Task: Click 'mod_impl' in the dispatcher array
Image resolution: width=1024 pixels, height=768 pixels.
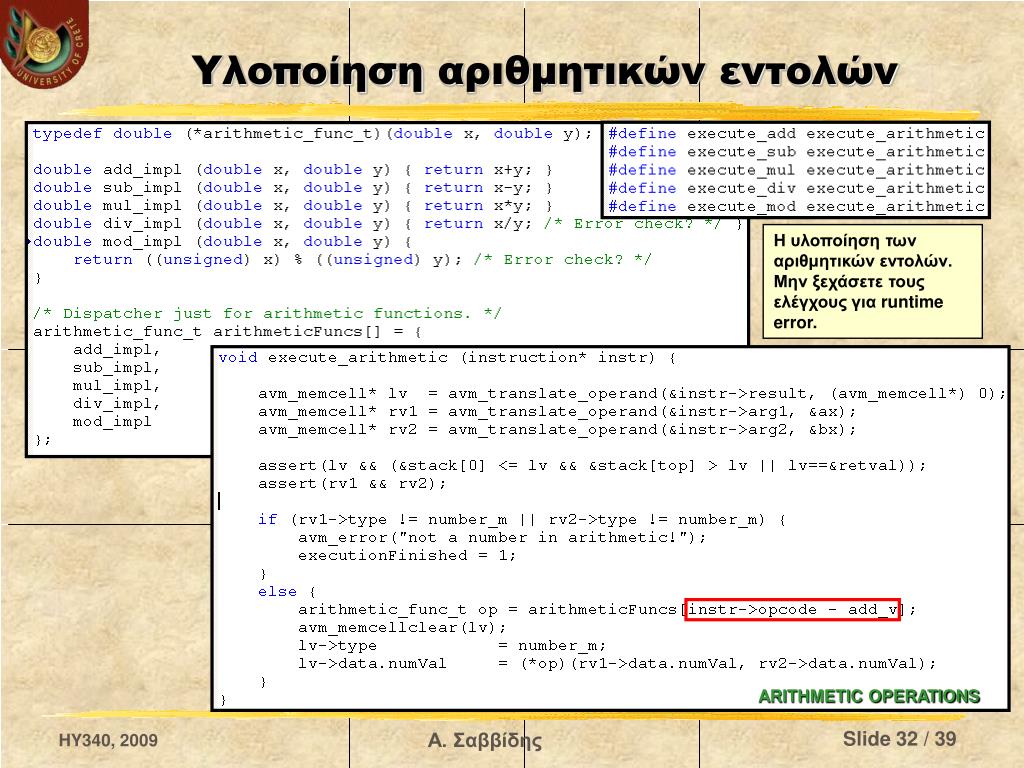Action: pyautogui.click(x=112, y=422)
